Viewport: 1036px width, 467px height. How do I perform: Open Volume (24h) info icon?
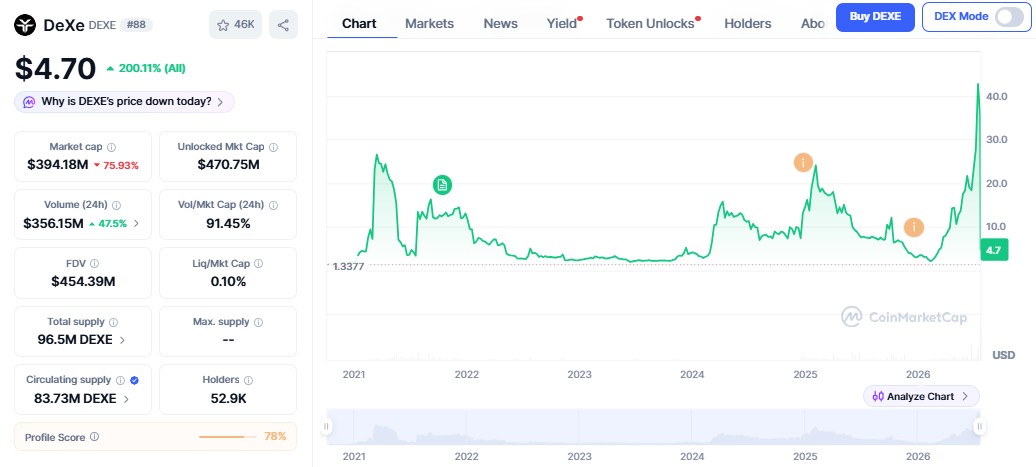pyautogui.click(x=116, y=205)
